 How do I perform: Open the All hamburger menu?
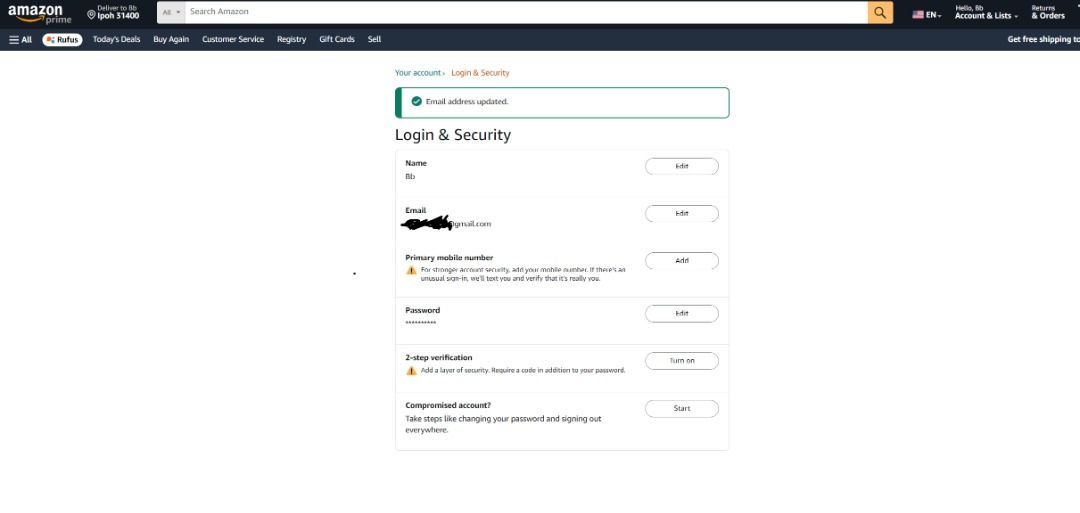pos(20,39)
